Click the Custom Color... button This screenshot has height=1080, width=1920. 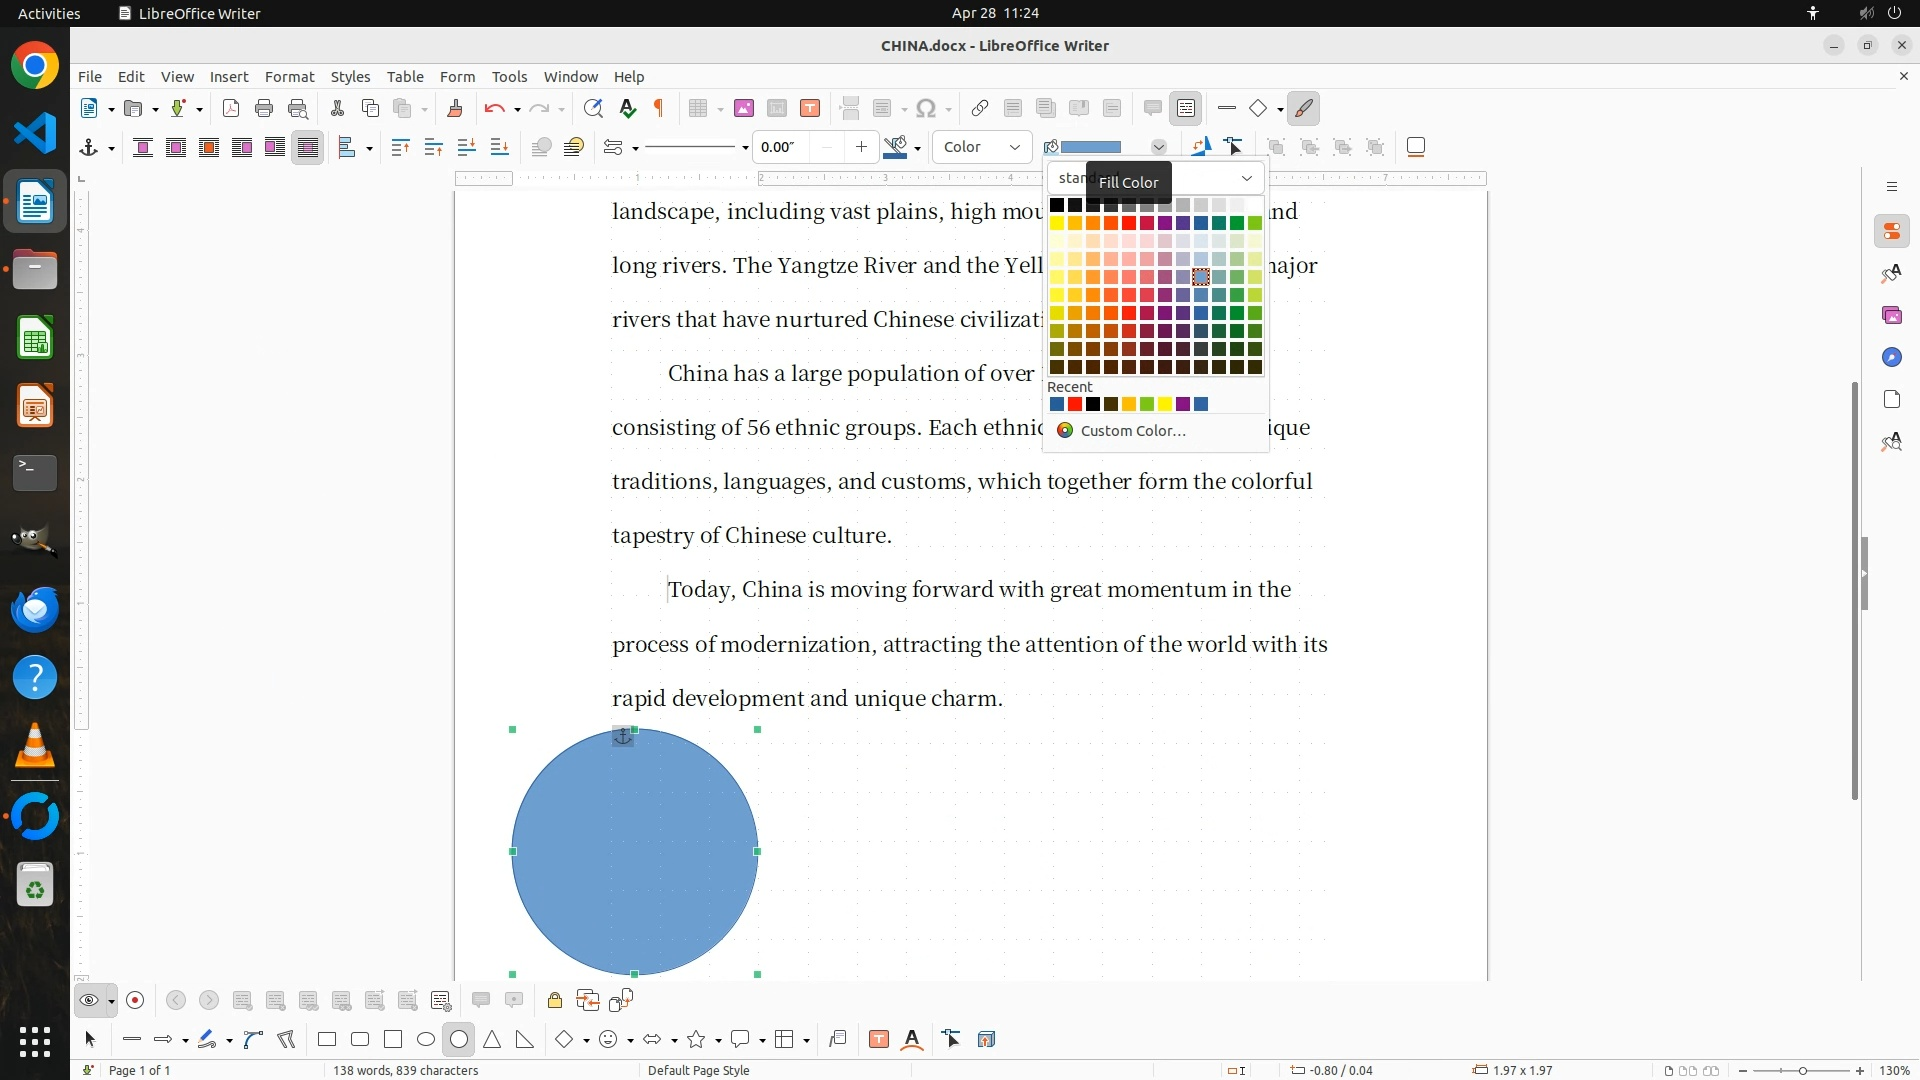1132,431
